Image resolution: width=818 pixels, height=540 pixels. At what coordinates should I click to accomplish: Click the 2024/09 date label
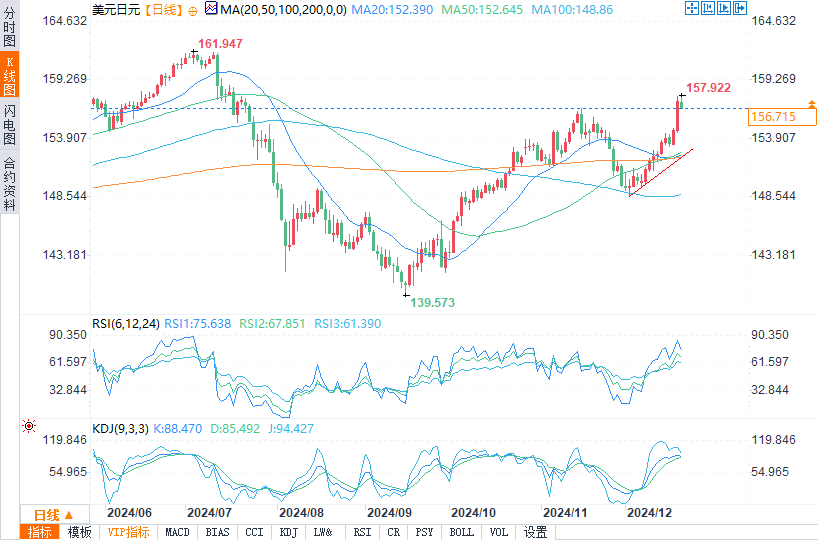click(x=389, y=513)
